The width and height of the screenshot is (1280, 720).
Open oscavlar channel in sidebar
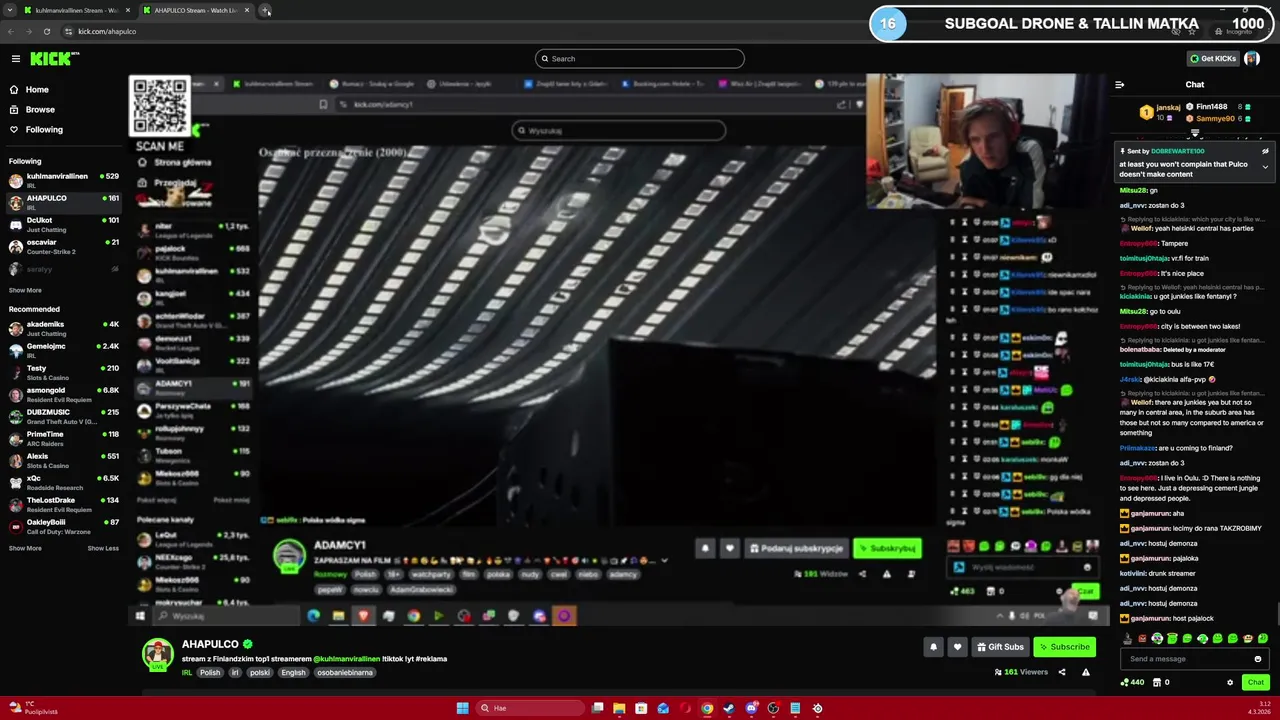pyautogui.click(x=63, y=247)
